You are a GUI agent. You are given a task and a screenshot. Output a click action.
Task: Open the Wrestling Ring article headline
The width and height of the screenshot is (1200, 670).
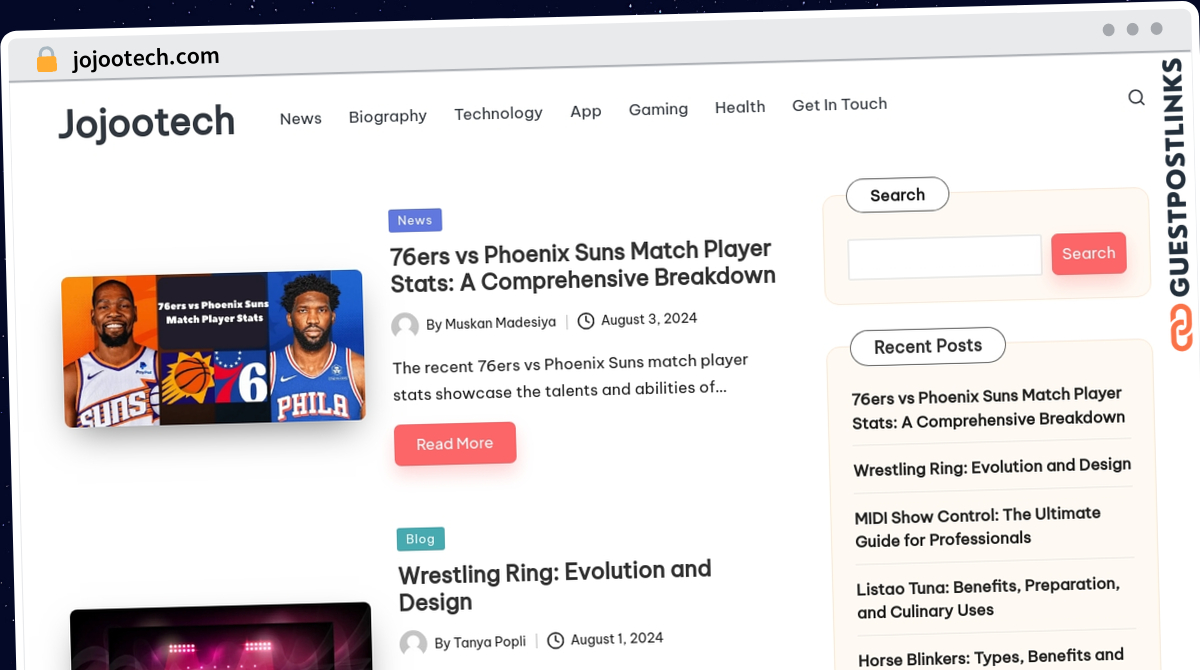tap(555, 586)
